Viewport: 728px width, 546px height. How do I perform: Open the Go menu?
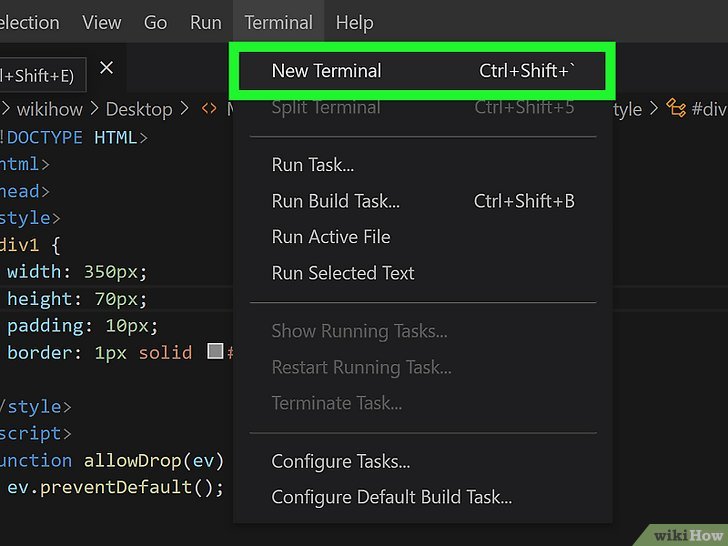click(155, 22)
